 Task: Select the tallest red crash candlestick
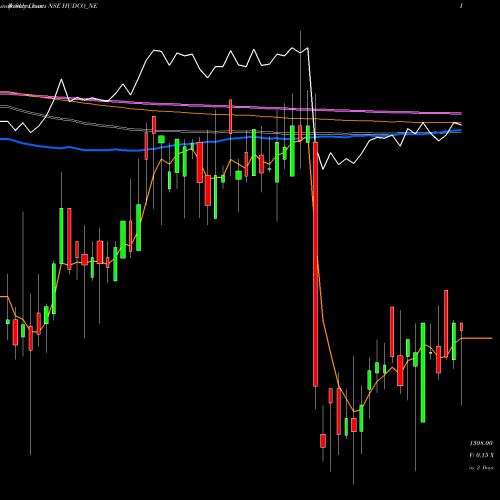[x=315, y=264]
